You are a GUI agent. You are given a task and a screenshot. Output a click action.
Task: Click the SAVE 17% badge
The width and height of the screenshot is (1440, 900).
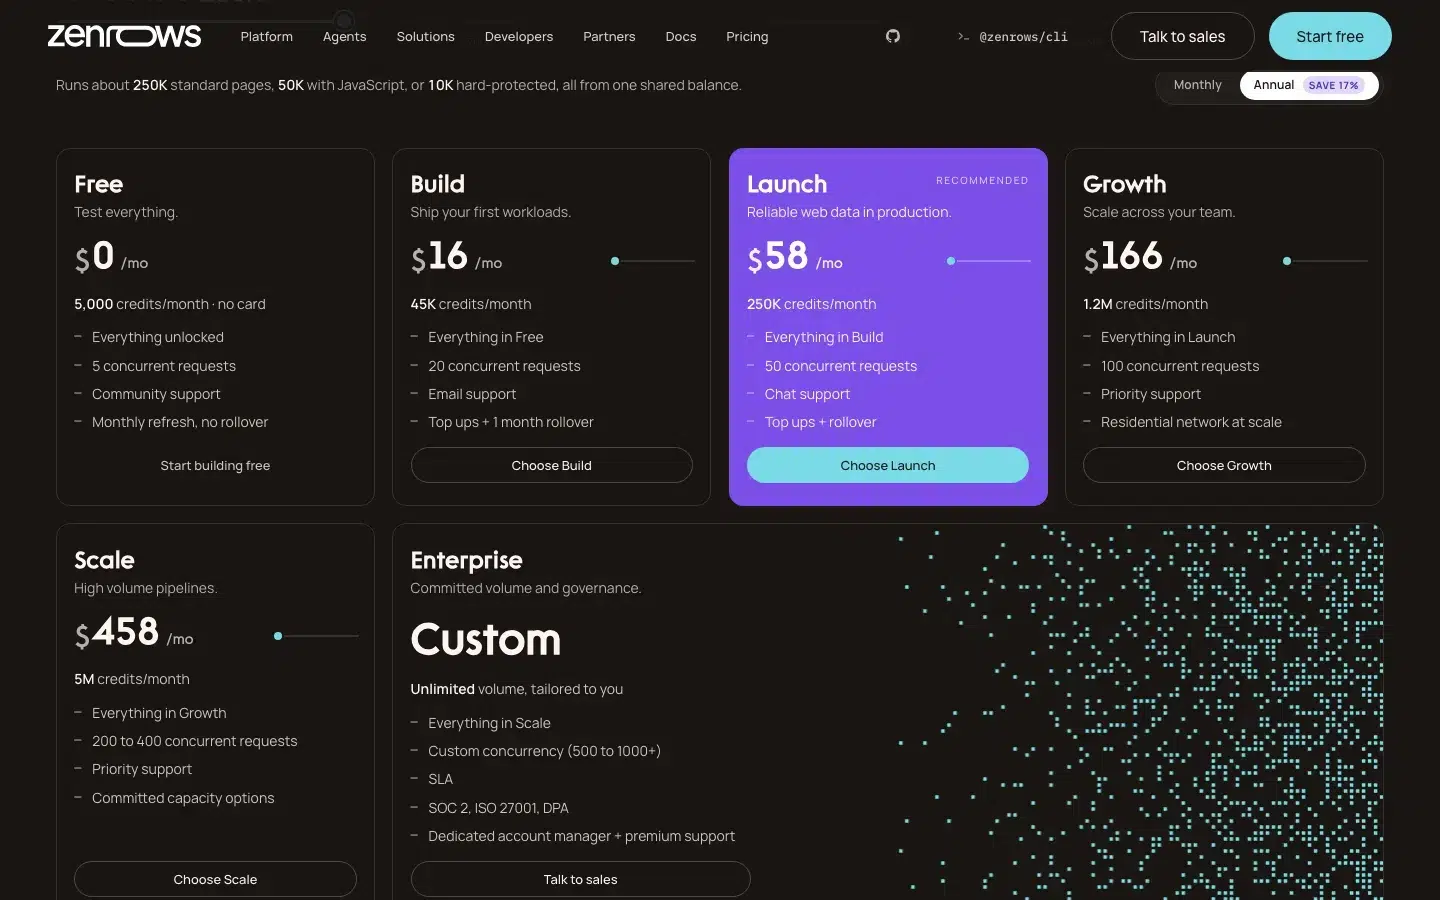point(1333,85)
